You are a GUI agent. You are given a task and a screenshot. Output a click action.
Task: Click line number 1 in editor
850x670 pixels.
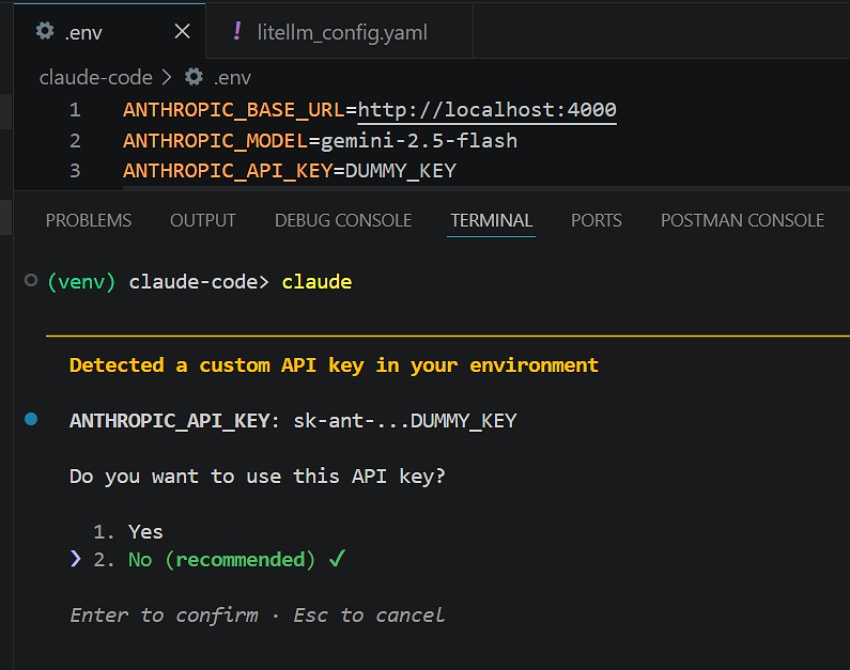coord(75,110)
